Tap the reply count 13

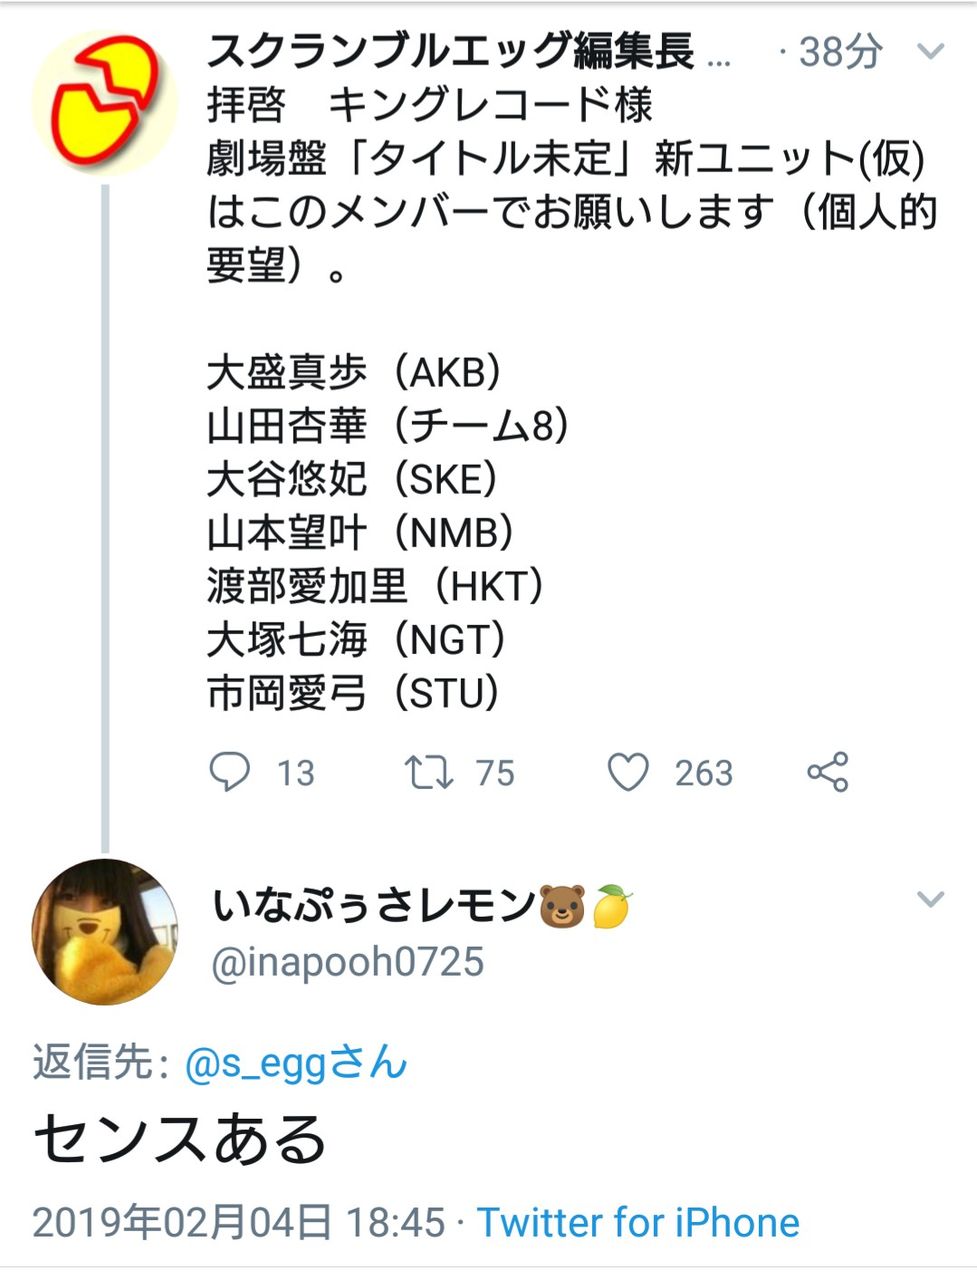296,773
